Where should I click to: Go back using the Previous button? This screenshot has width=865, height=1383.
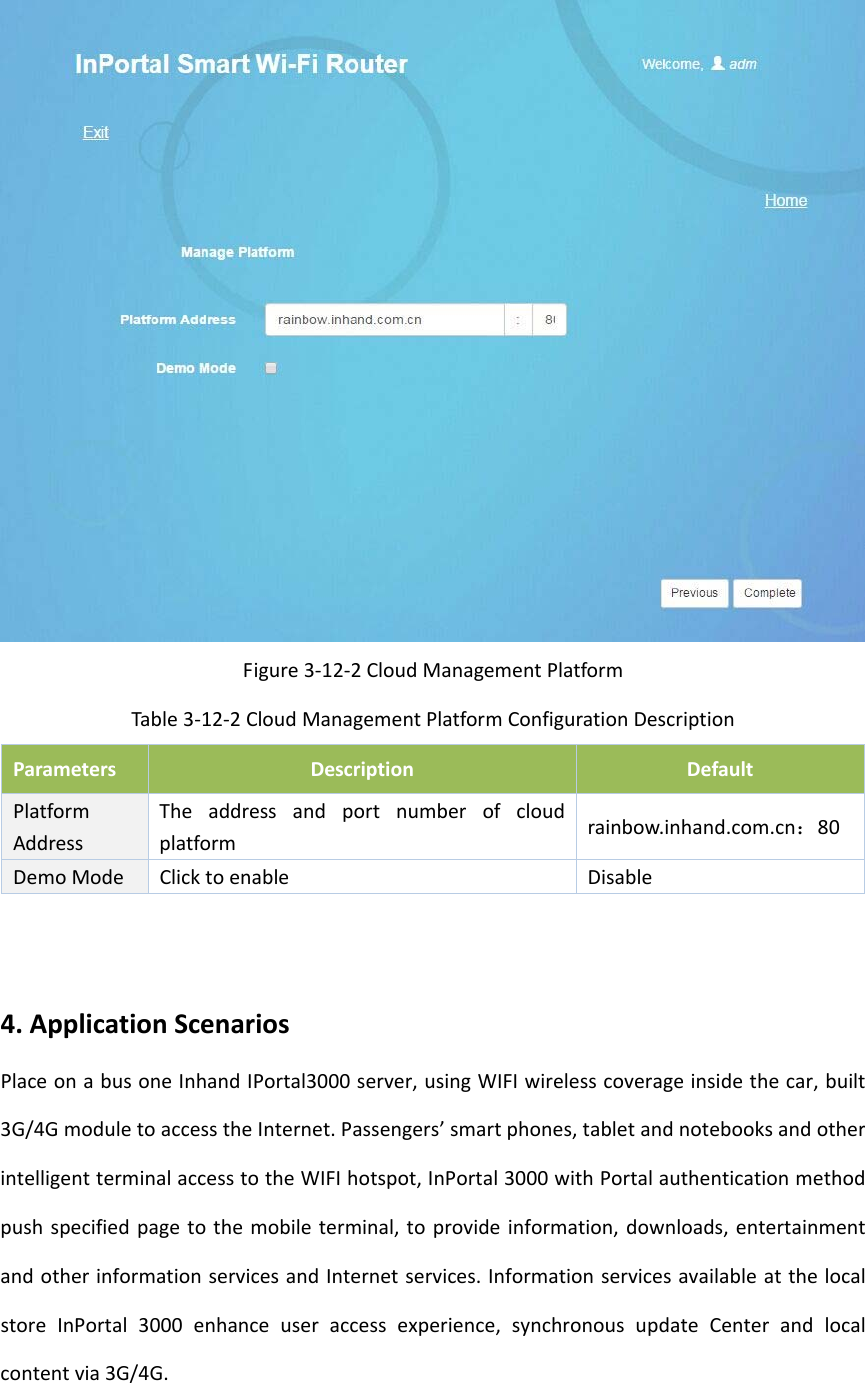pos(694,593)
